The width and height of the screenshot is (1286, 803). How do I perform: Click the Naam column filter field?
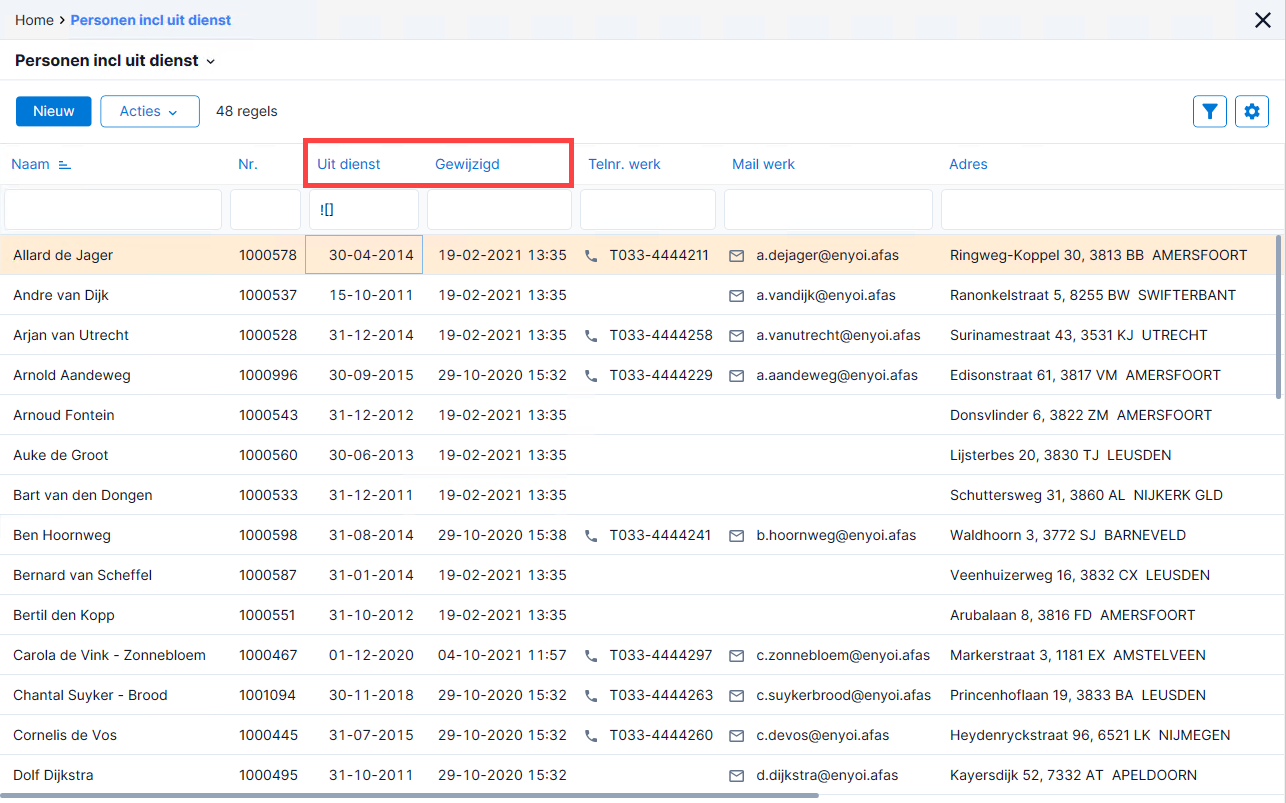[x=113, y=210]
